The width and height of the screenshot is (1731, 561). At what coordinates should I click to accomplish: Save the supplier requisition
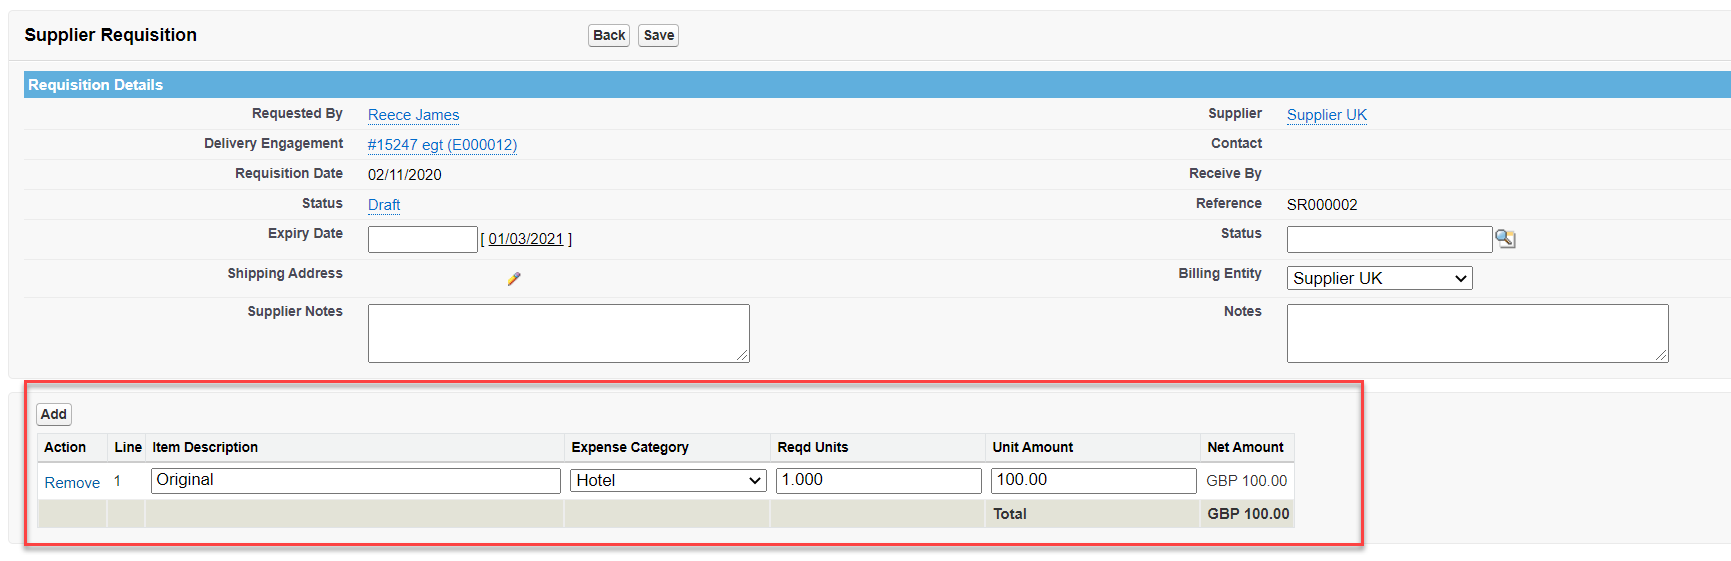659,35
